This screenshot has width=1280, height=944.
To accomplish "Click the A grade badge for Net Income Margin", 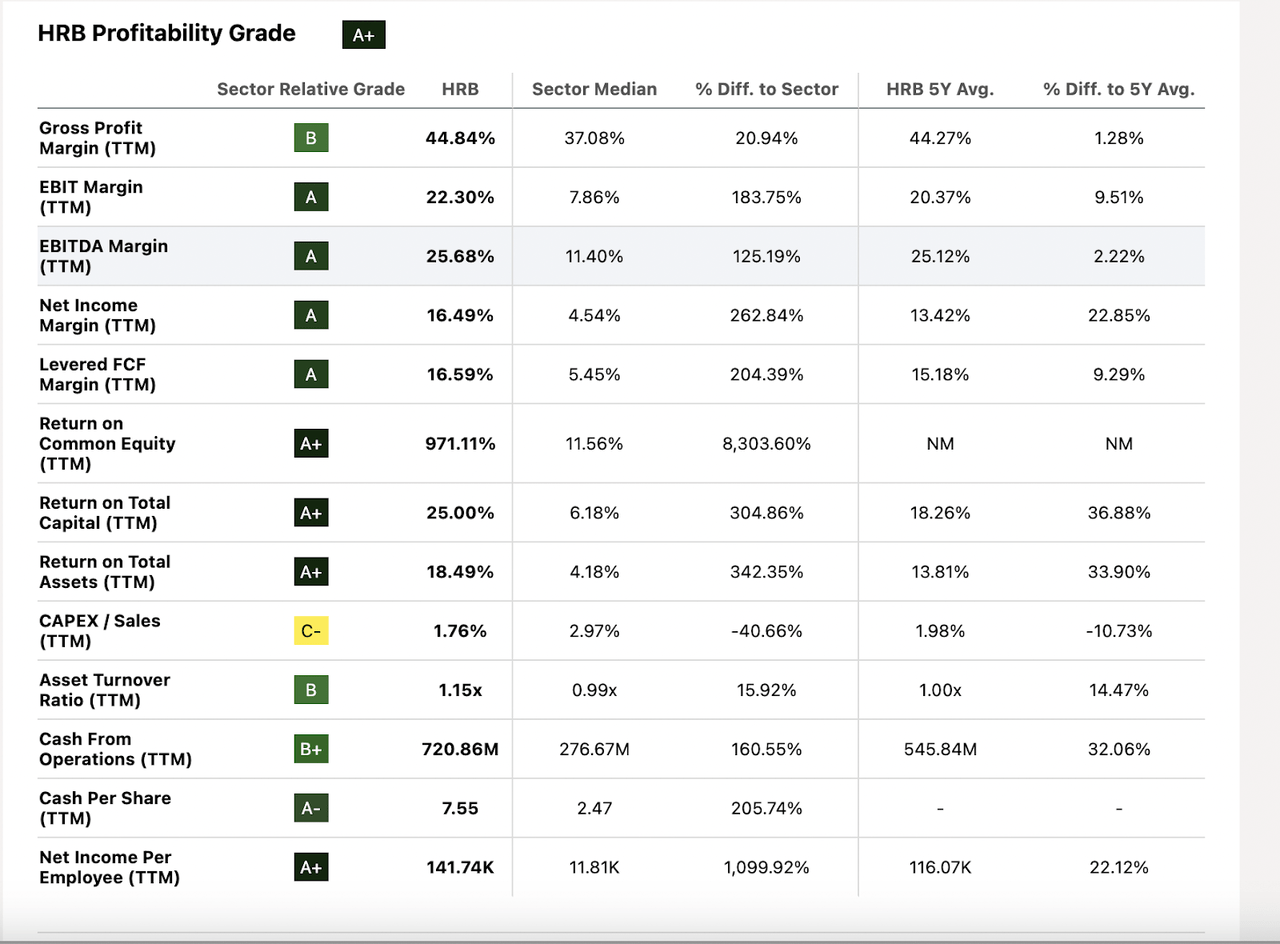I will tap(311, 315).
